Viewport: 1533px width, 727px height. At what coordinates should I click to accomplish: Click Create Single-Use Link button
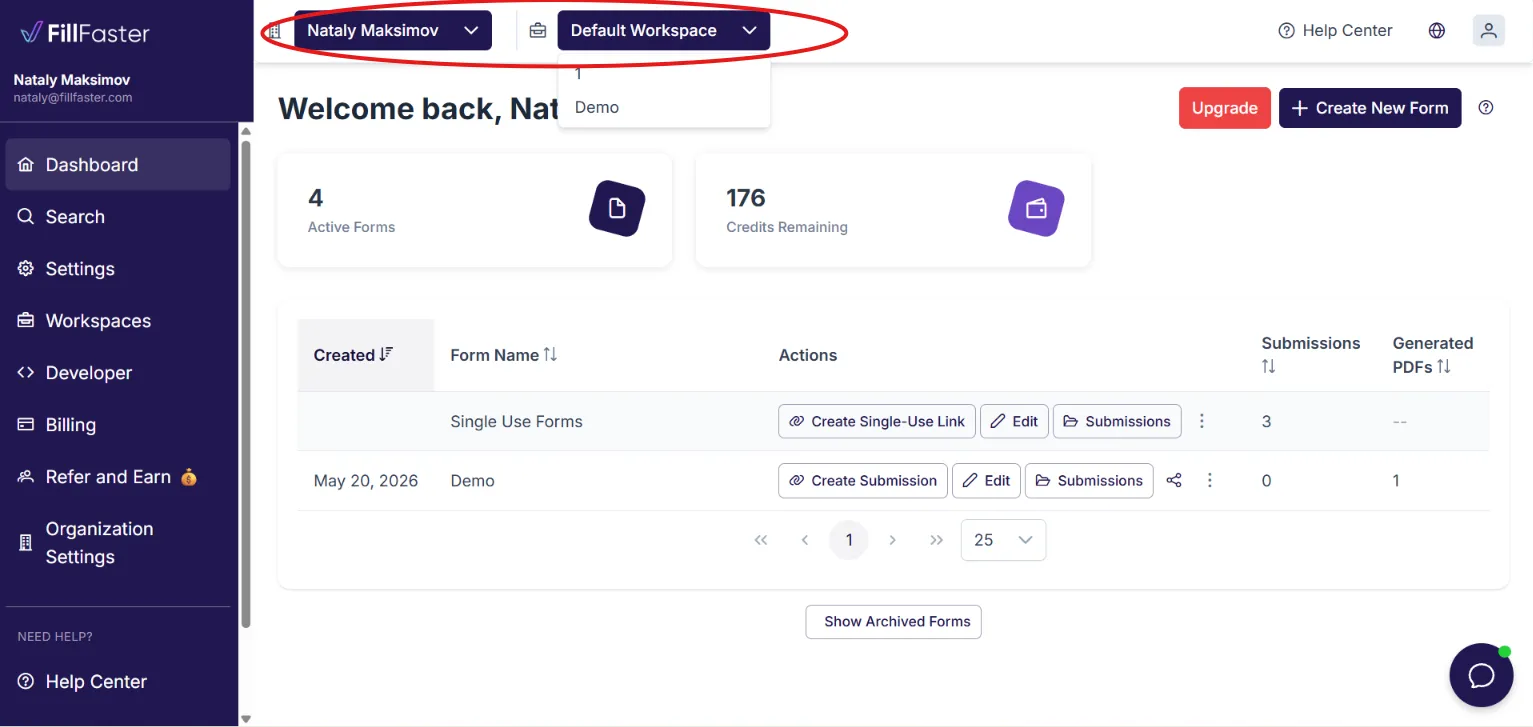[877, 421]
